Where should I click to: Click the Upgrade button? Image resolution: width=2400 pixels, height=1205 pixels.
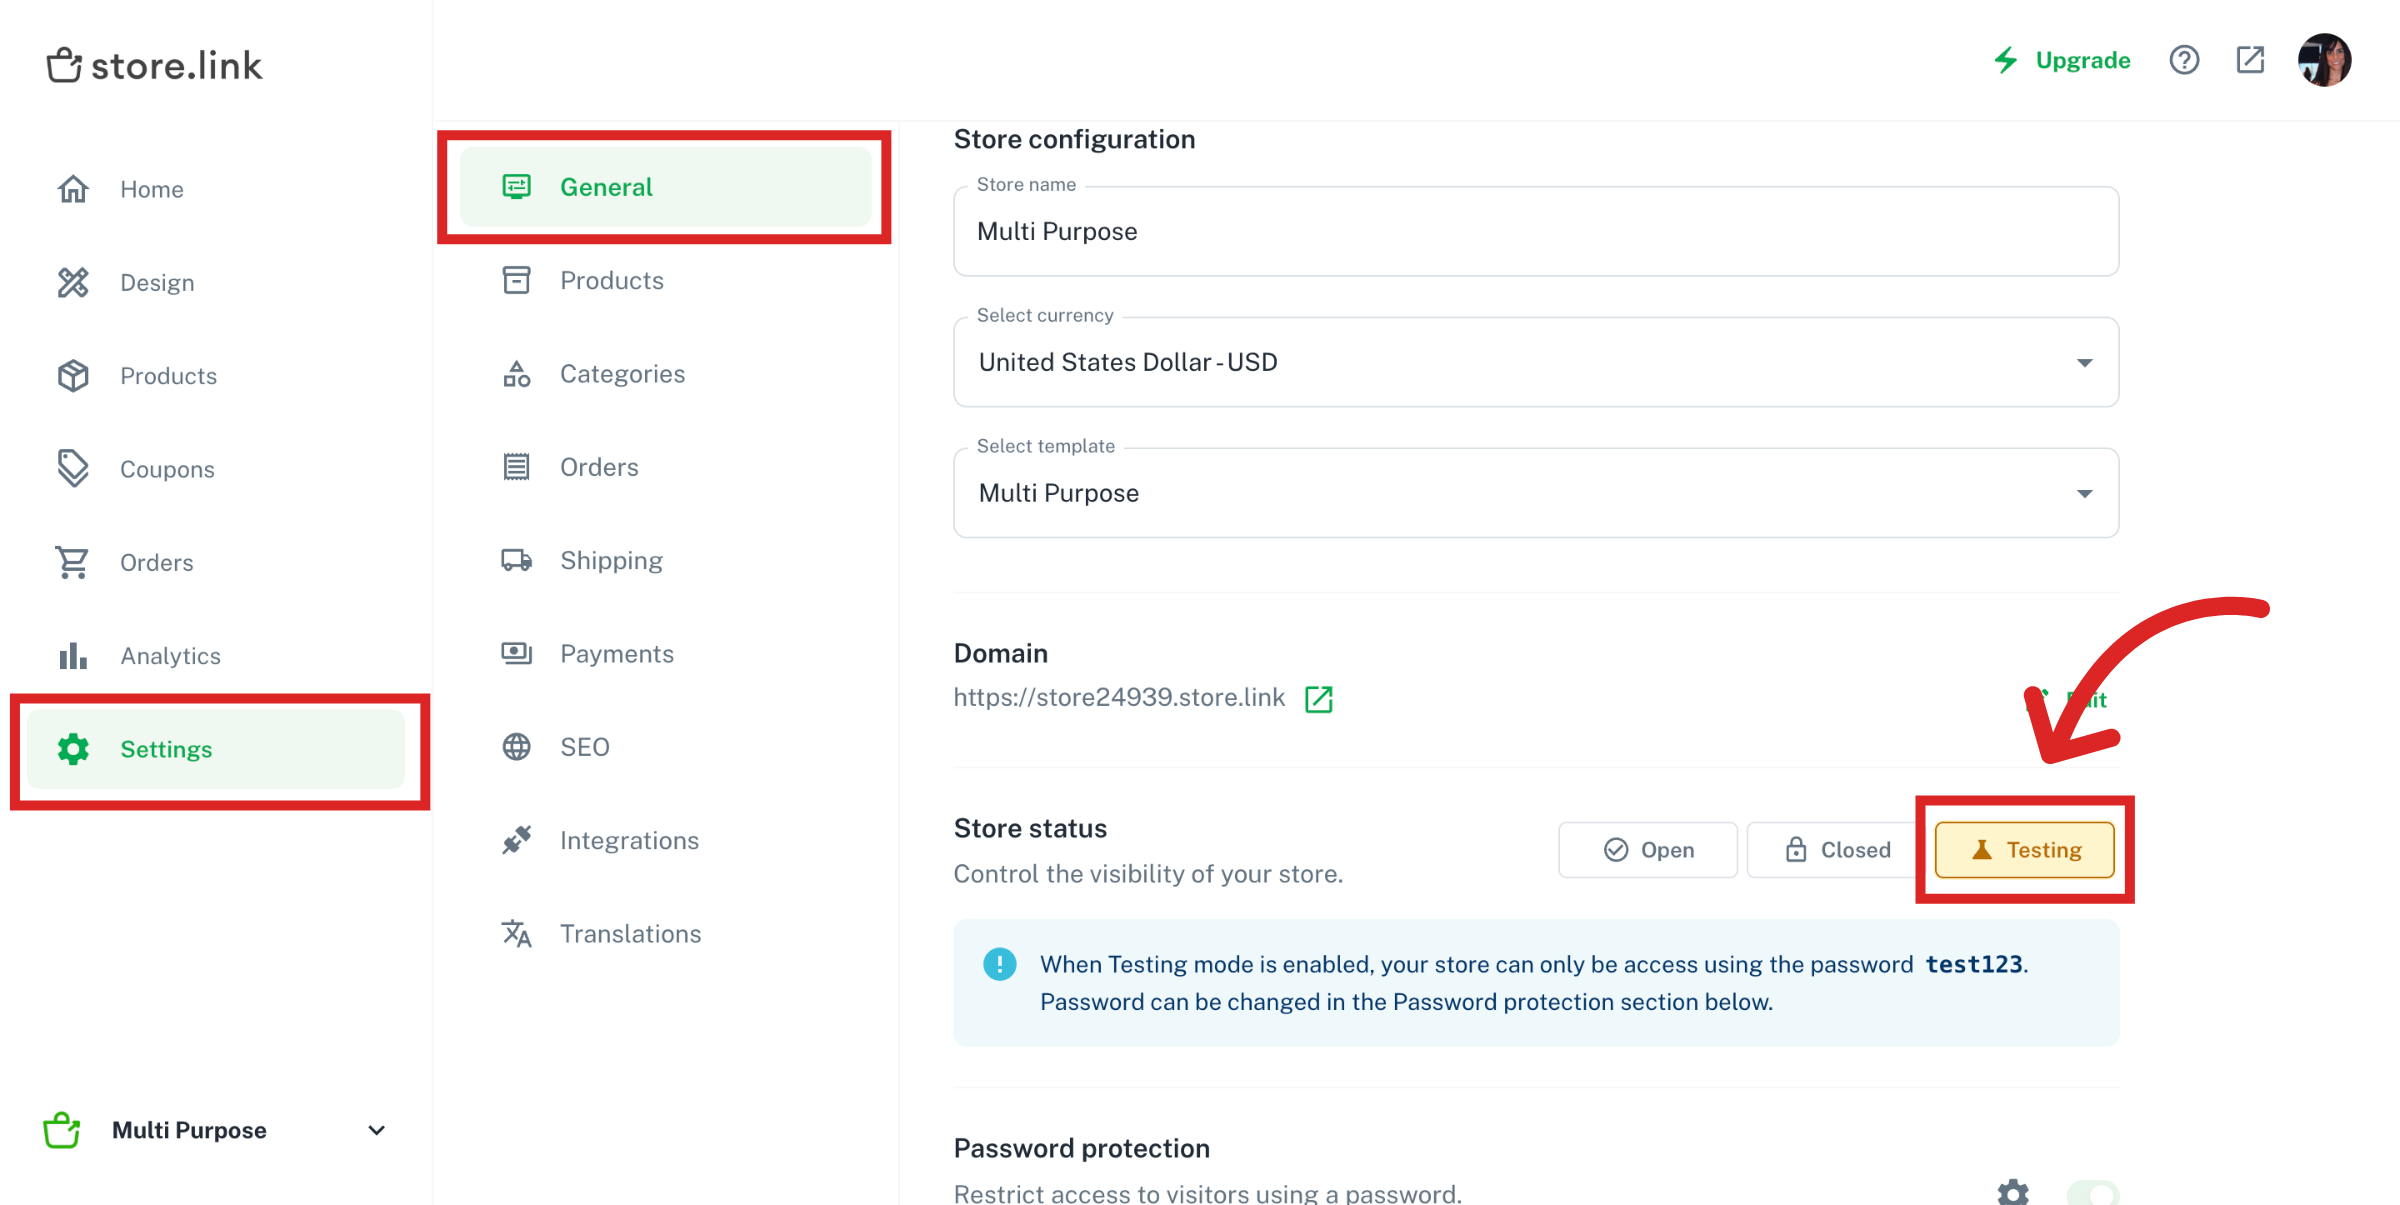(x=2081, y=60)
